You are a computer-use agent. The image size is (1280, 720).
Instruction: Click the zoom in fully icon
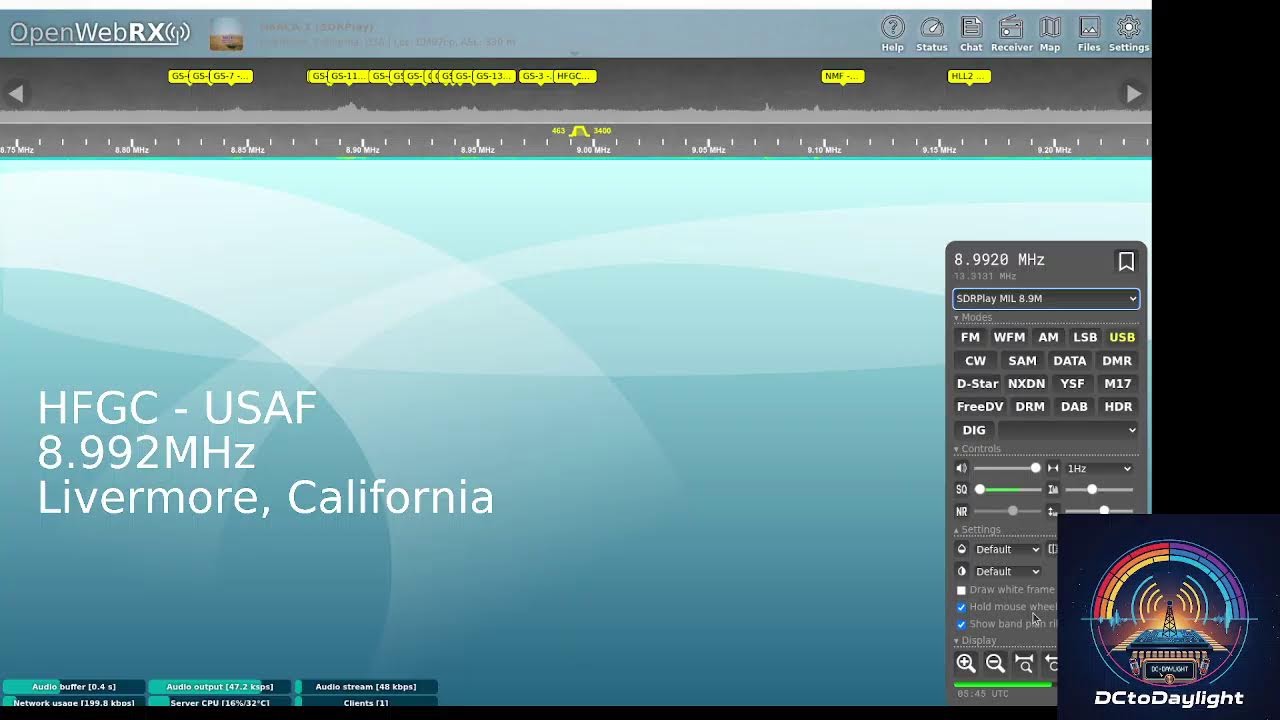pyautogui.click(x=1024, y=663)
